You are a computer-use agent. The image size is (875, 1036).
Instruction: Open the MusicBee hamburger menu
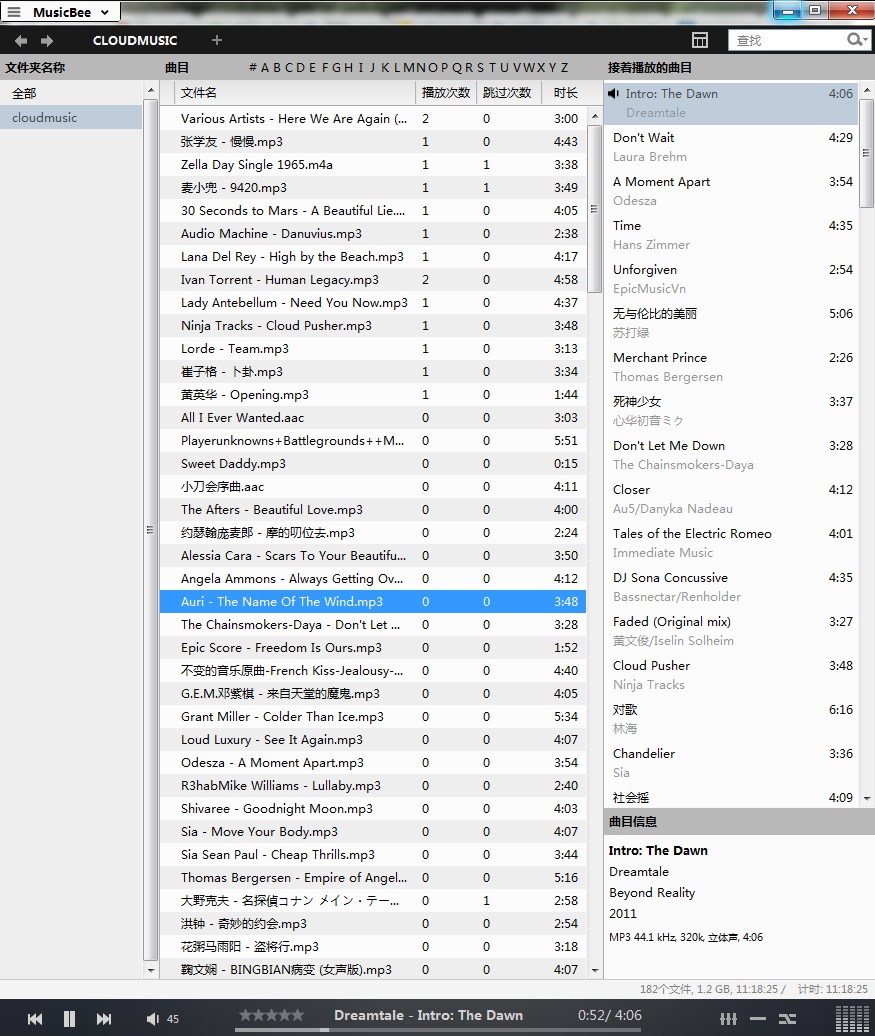(14, 12)
